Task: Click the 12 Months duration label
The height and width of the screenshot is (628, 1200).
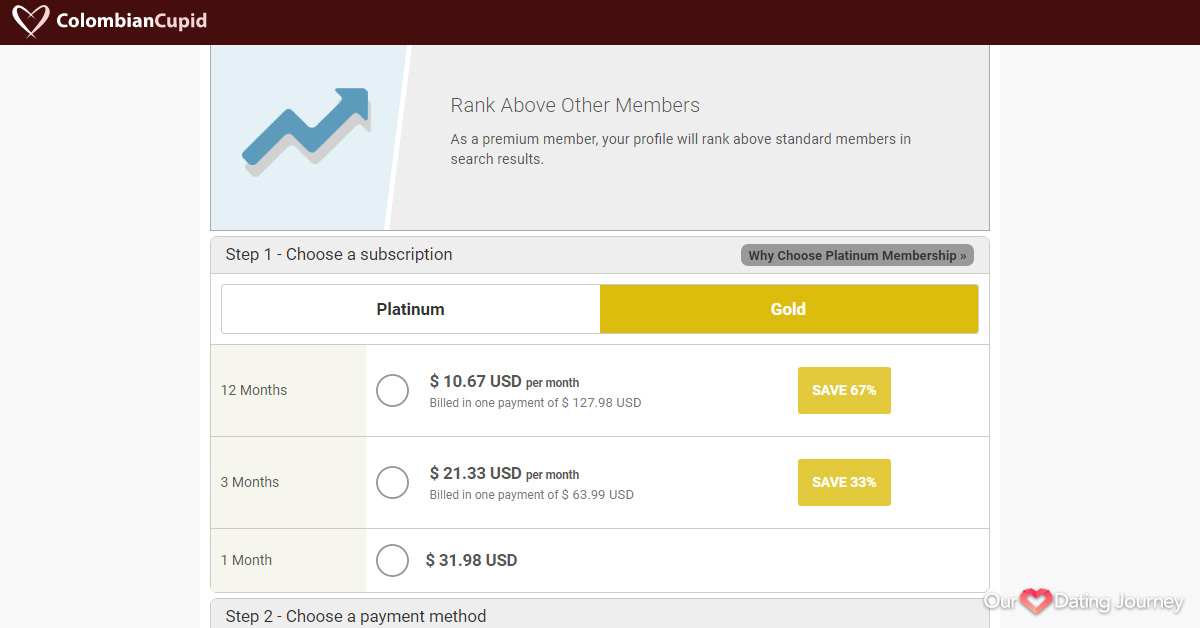Action: [254, 390]
